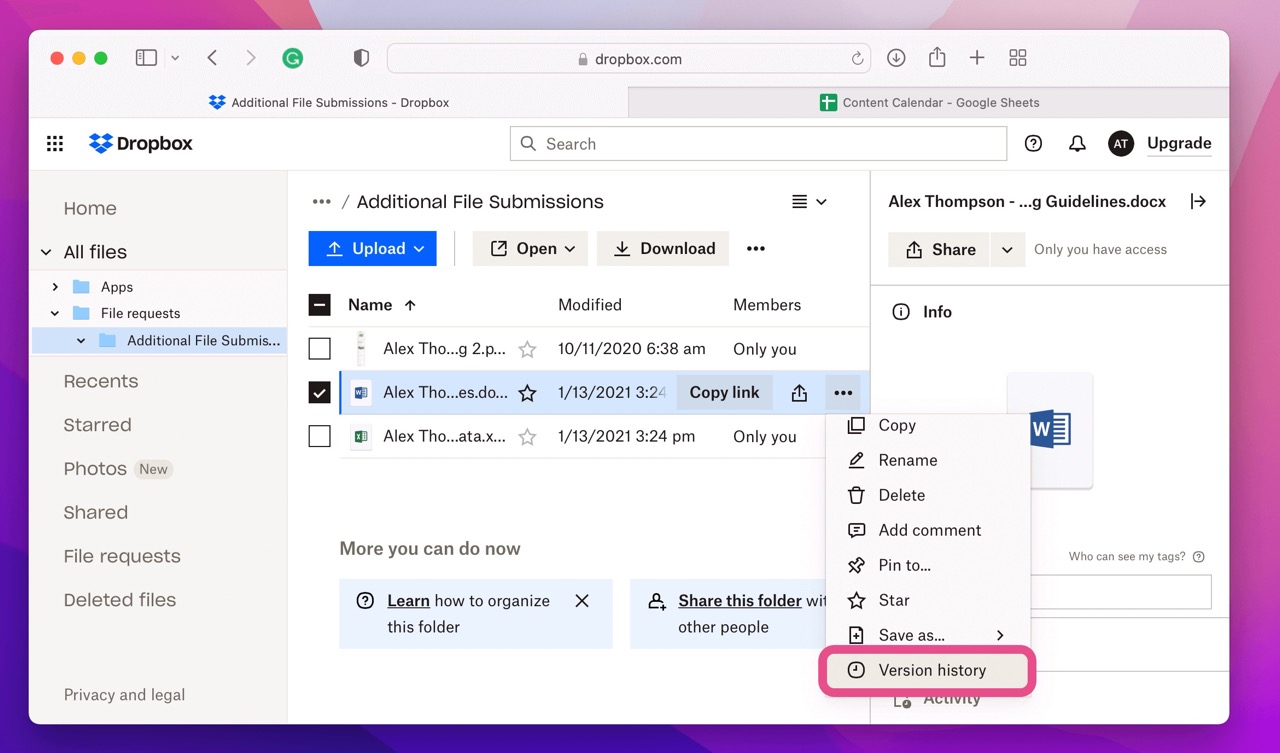
Task: Star the Alex Tho...ata.x file
Action: (527, 437)
